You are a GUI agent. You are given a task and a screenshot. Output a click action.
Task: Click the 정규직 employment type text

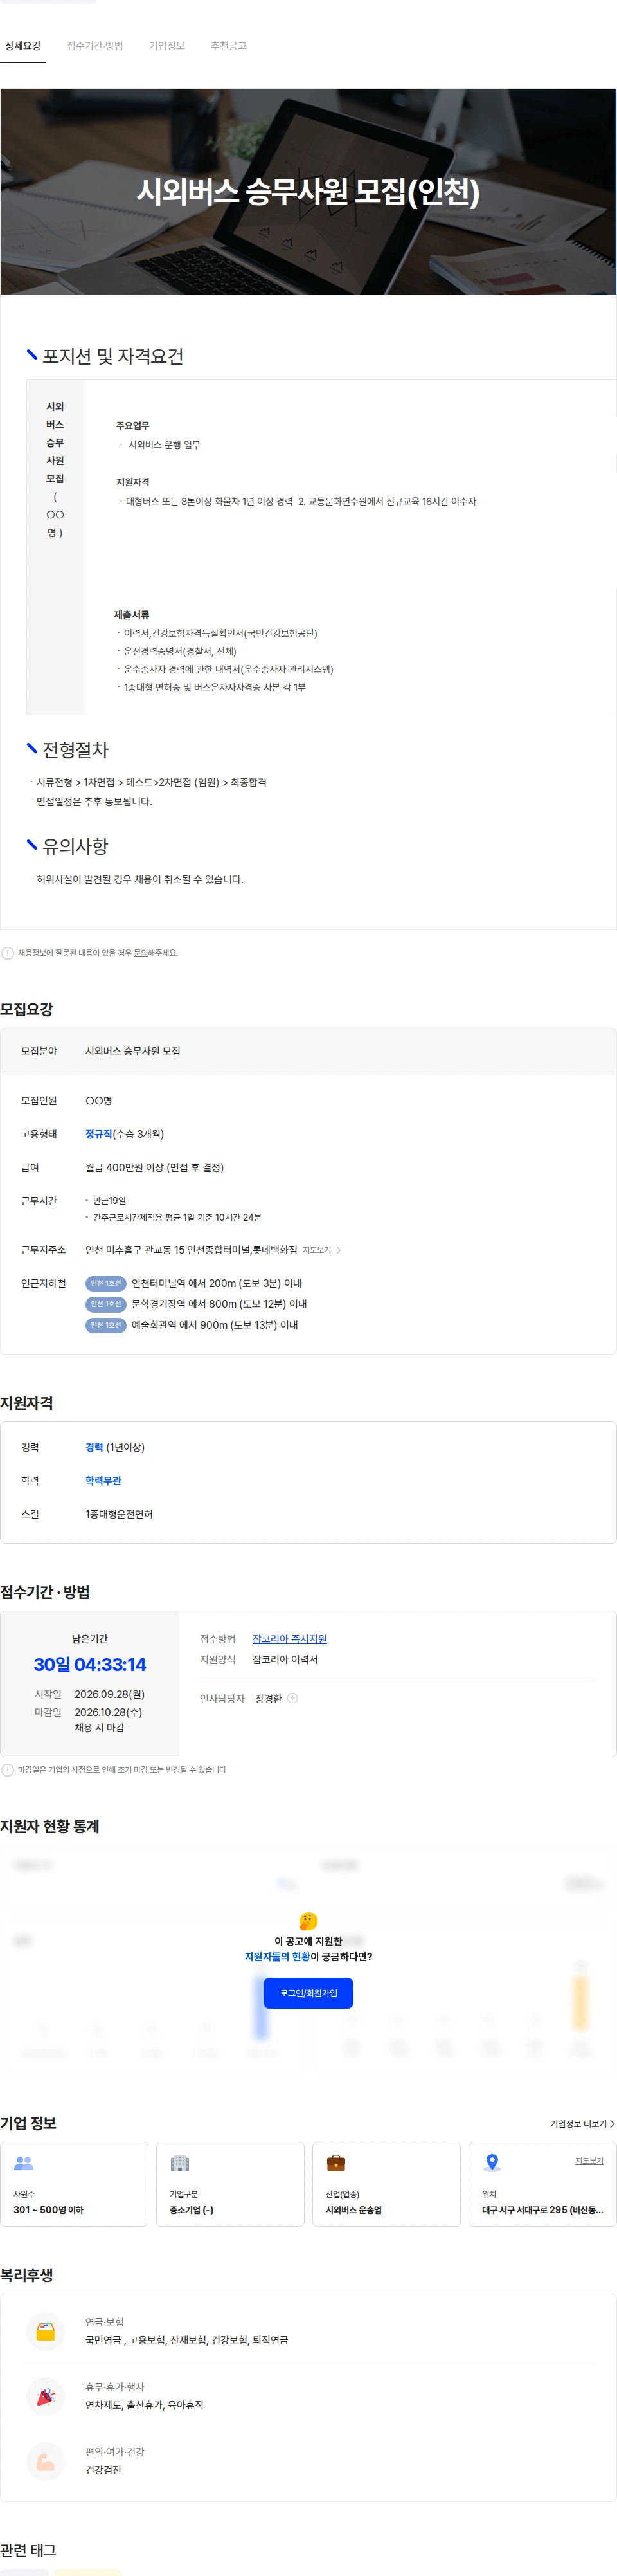pyautogui.click(x=99, y=1134)
